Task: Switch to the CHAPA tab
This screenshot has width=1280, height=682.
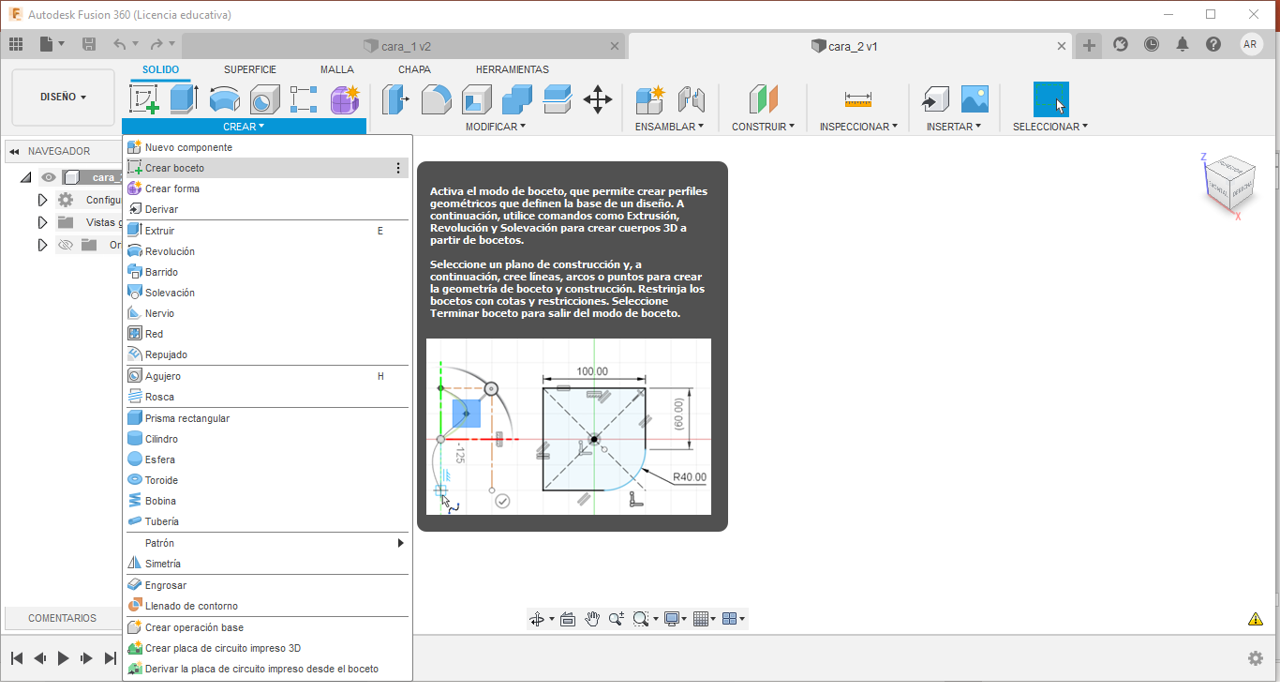Action: click(x=414, y=70)
